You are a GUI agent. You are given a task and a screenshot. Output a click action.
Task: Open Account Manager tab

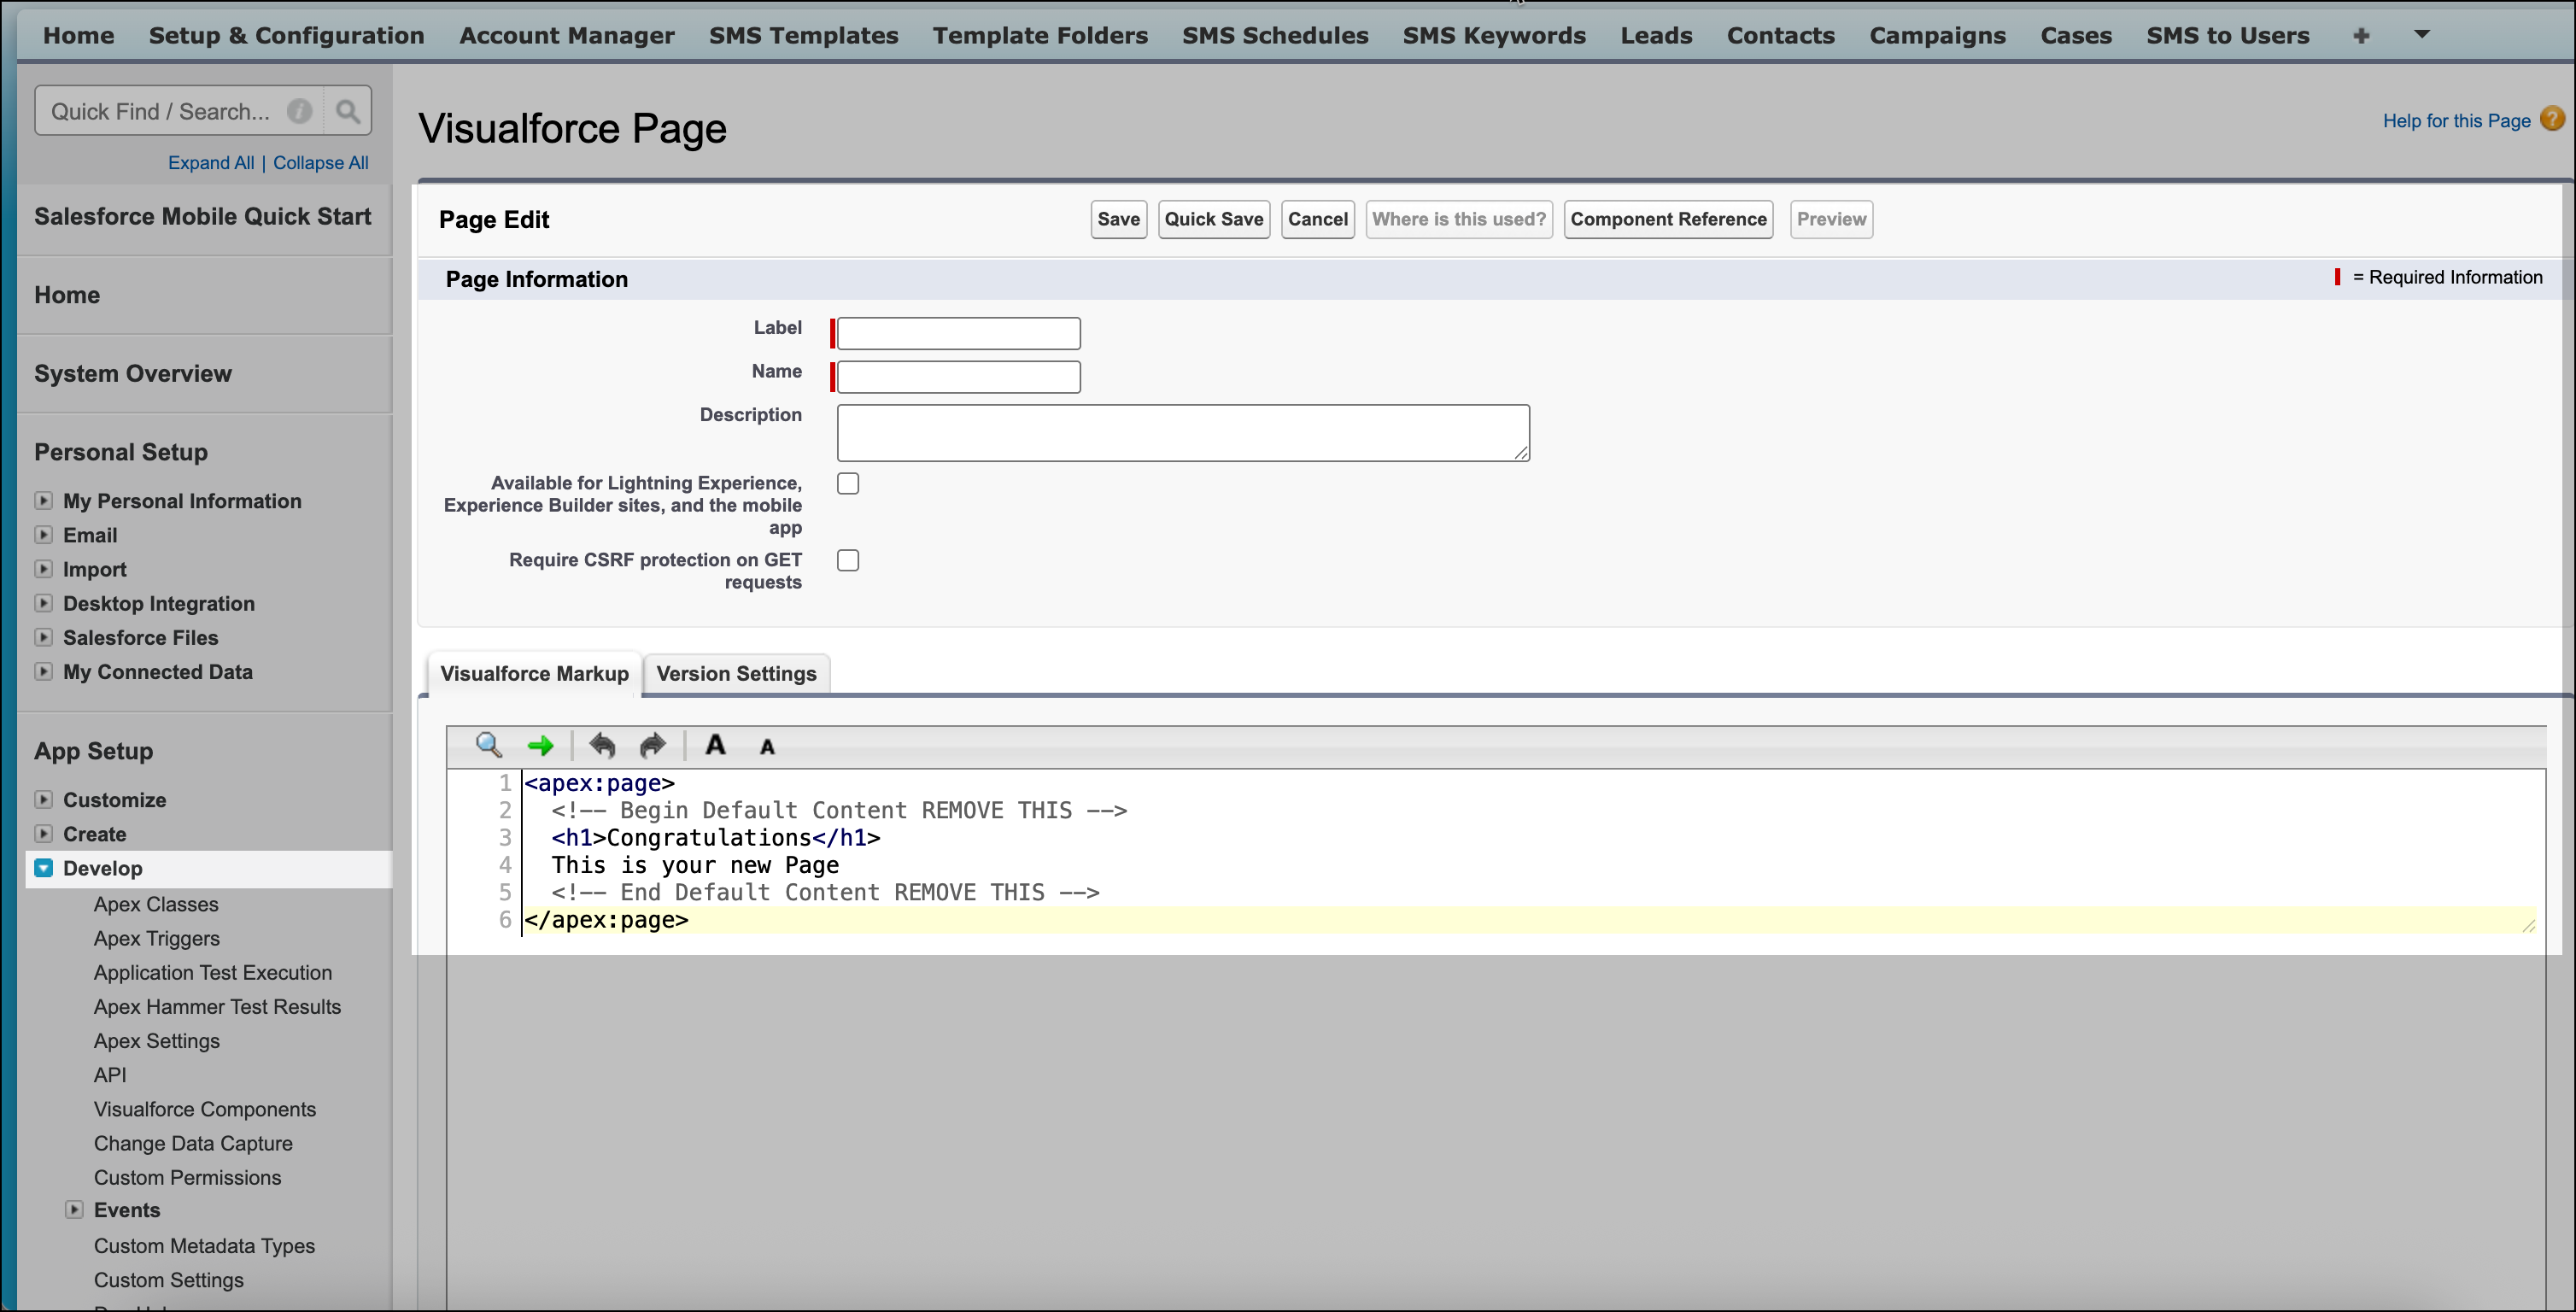(567, 36)
